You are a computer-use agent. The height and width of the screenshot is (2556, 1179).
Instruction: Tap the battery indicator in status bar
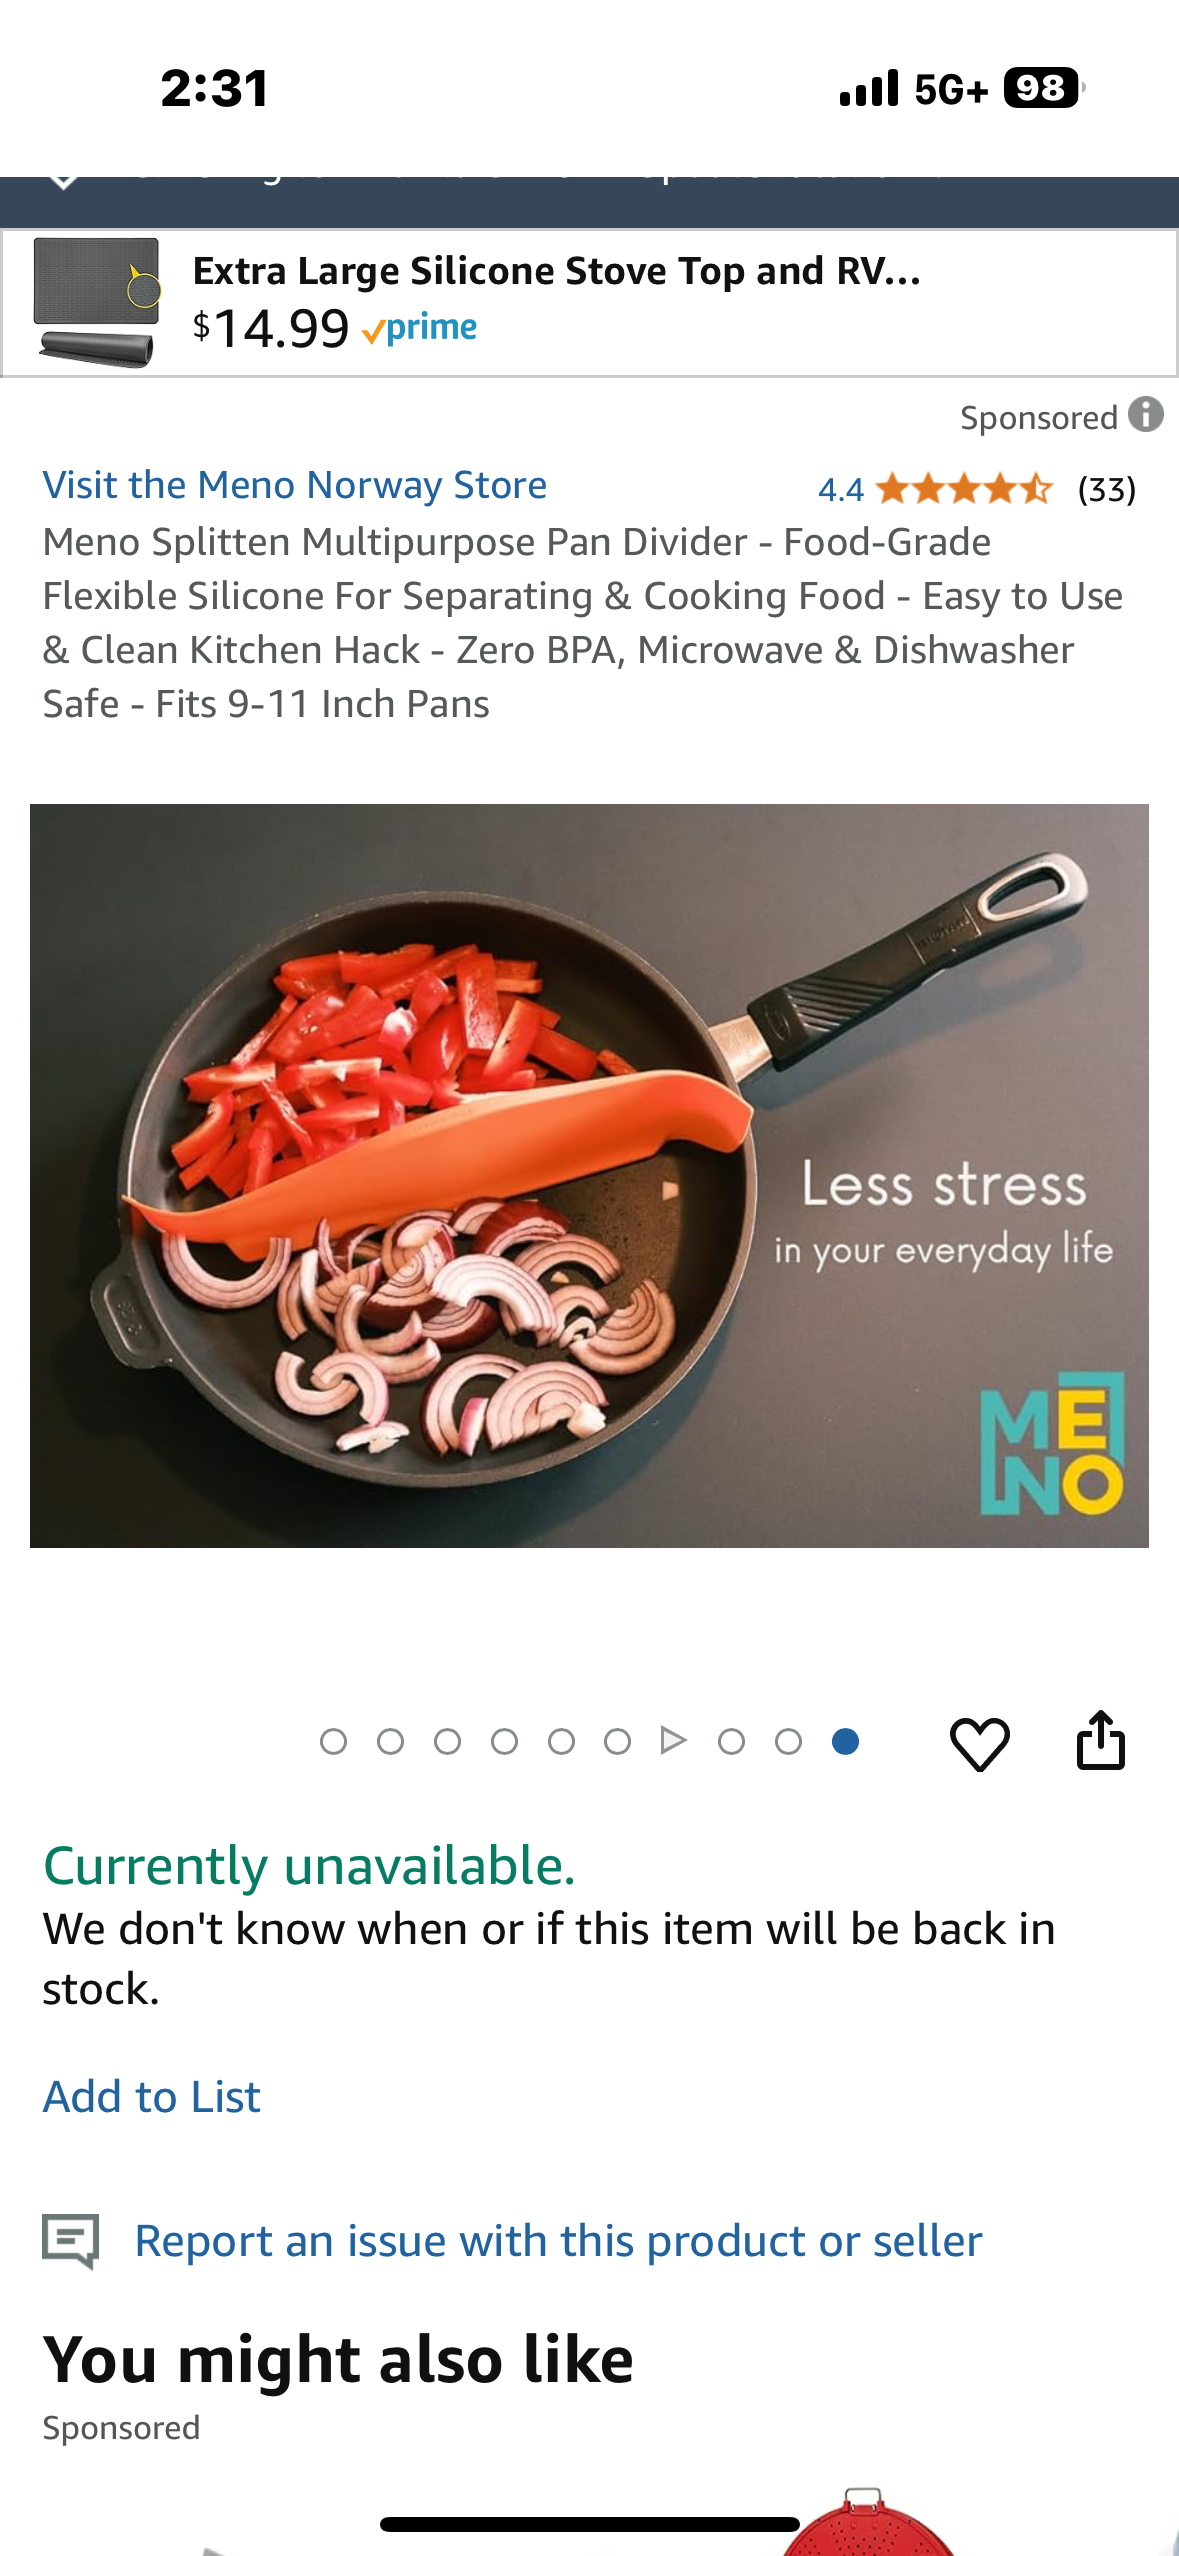click(x=1043, y=88)
